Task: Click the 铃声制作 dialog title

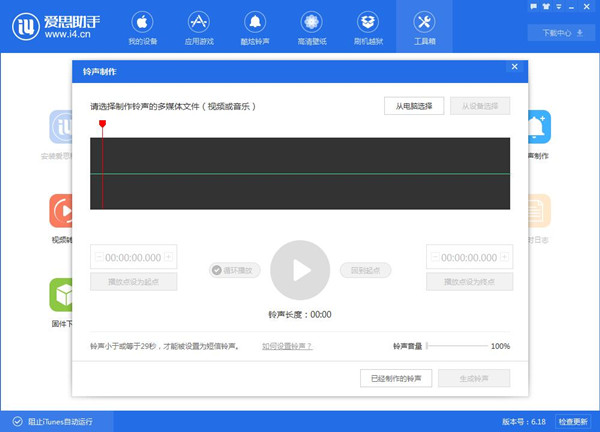Action: 99,72
